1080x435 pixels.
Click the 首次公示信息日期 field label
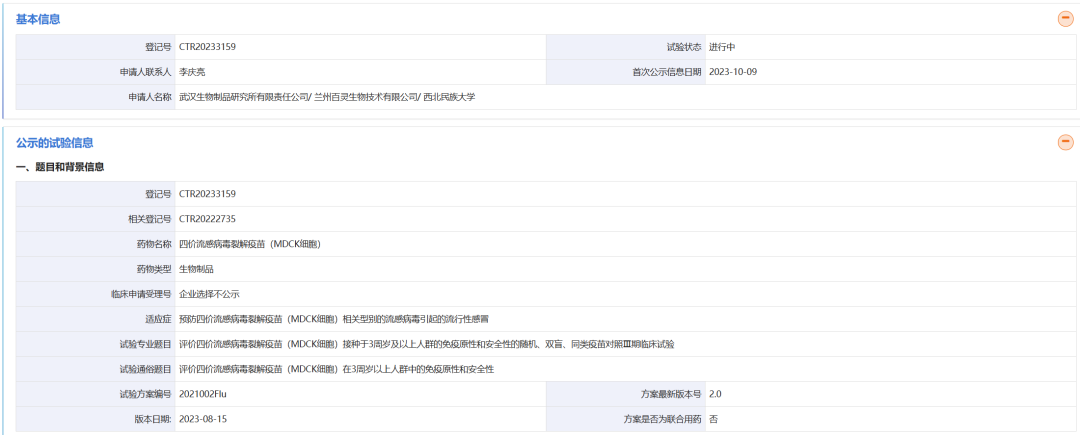coord(667,72)
